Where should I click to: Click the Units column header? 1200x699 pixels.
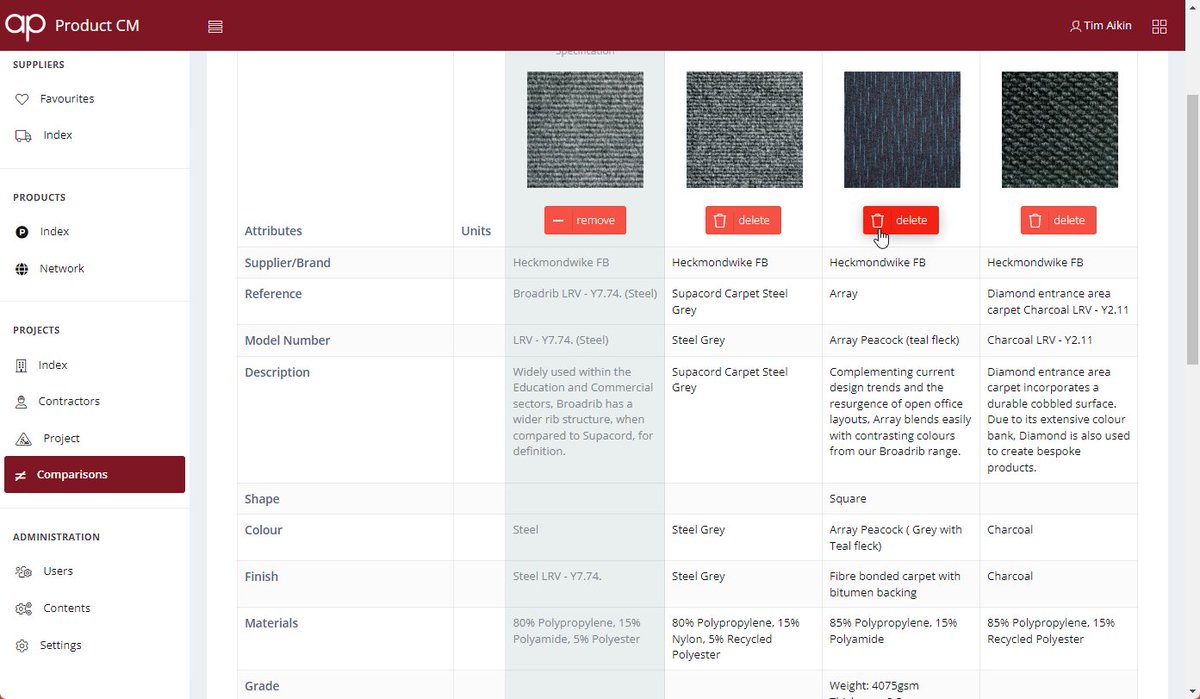point(476,231)
